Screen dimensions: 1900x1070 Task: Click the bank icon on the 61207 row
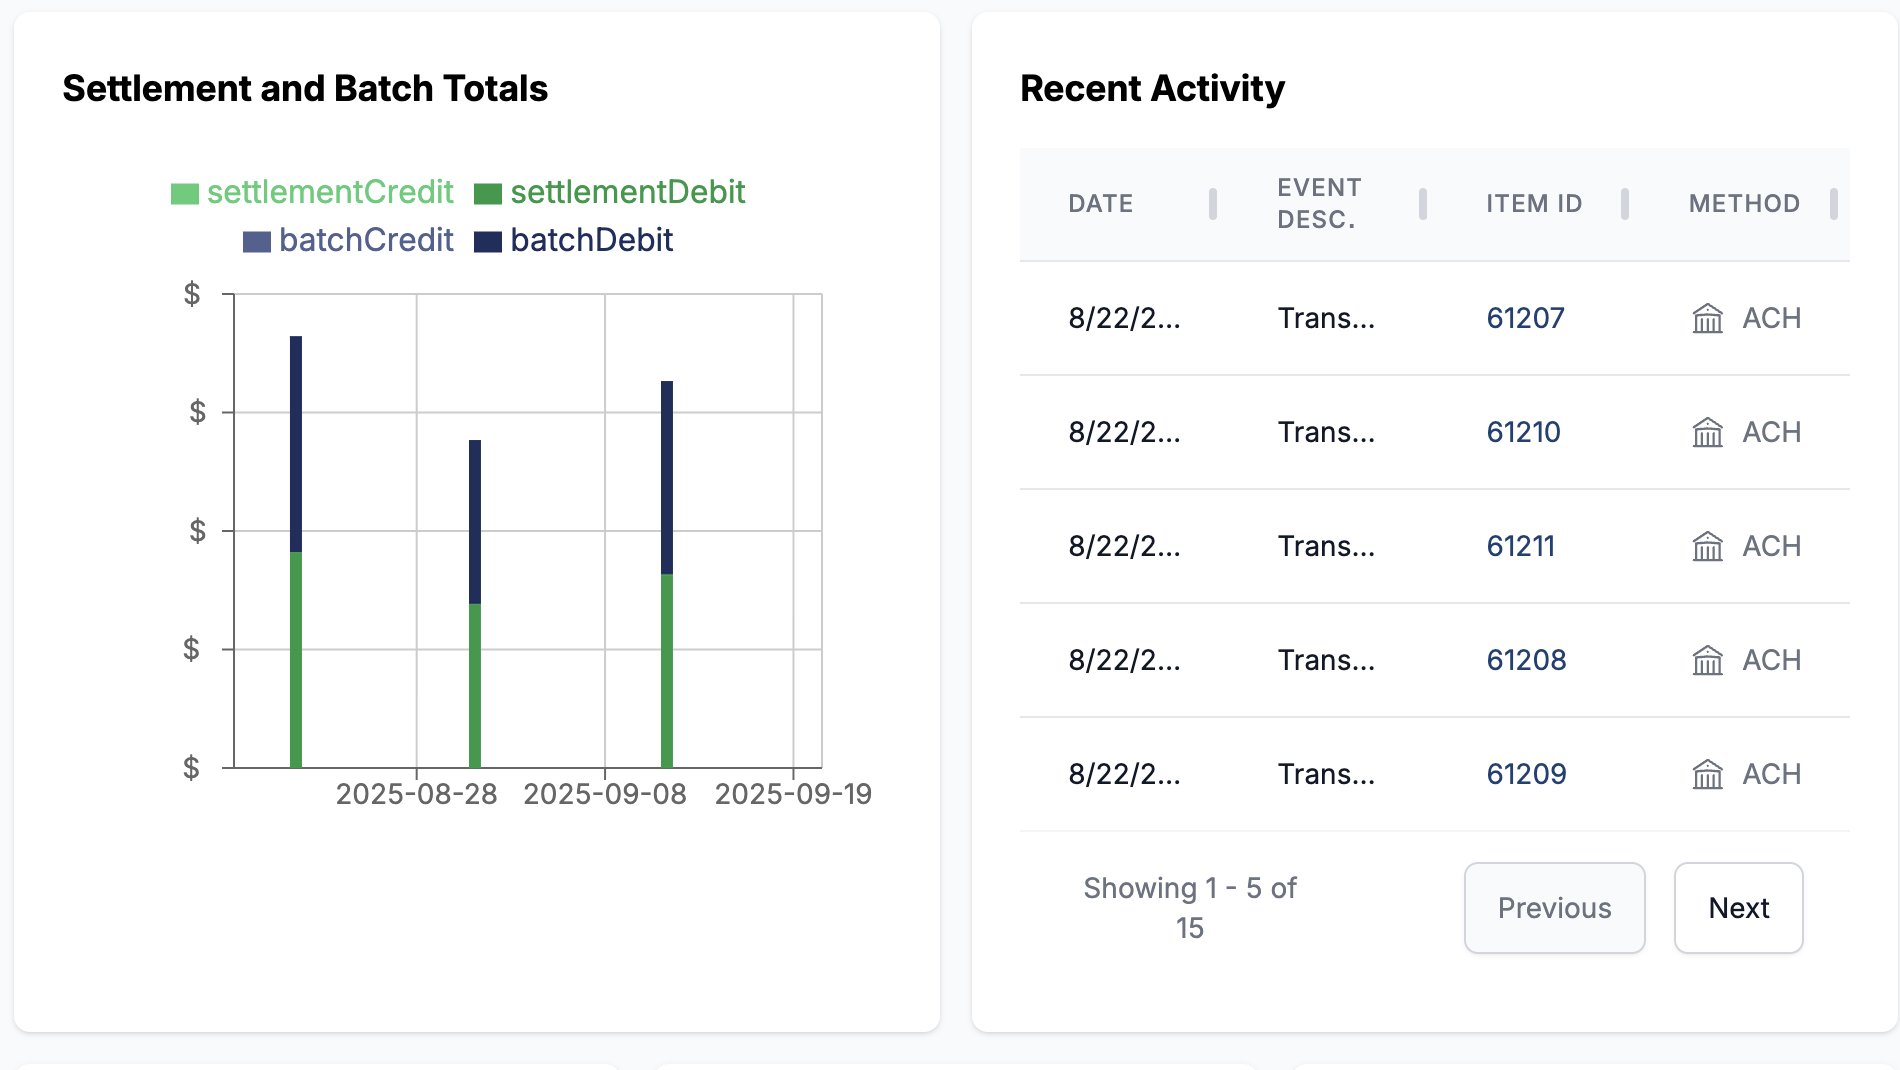tap(1707, 318)
